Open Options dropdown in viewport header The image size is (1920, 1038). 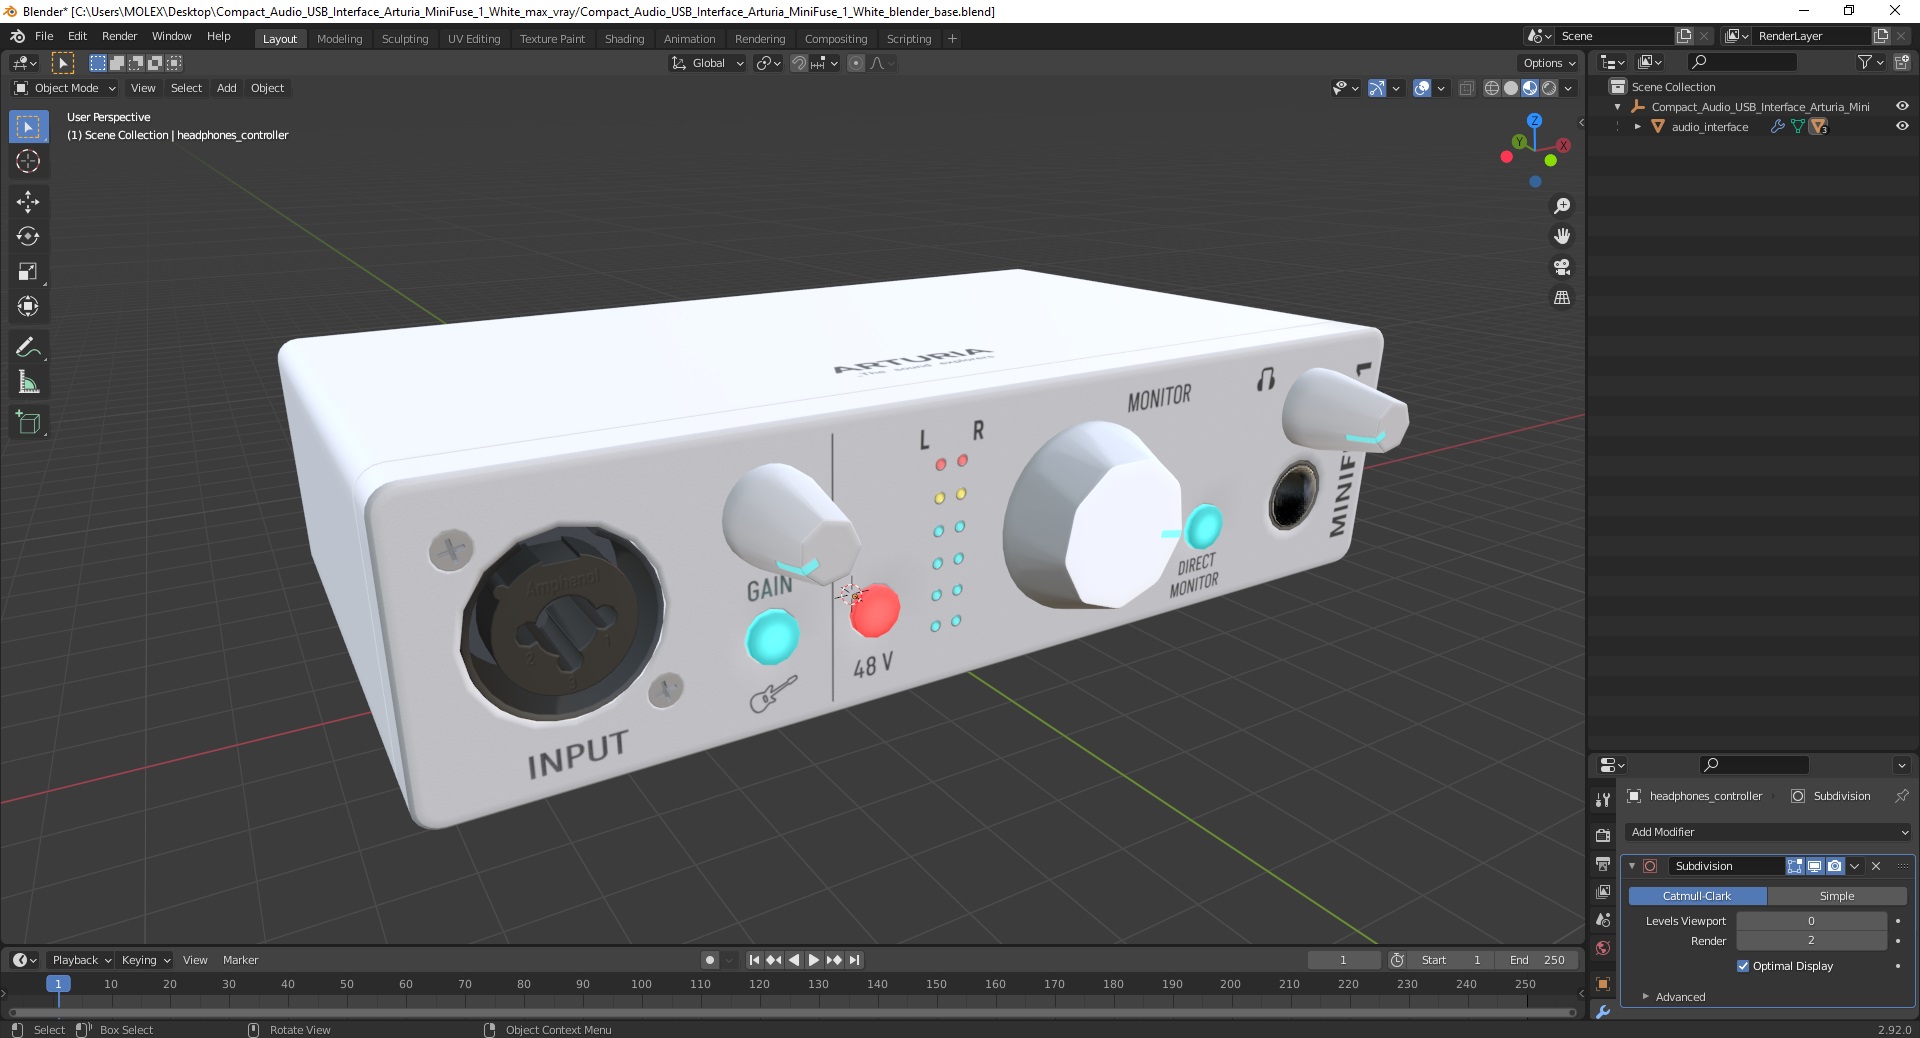coord(1548,63)
